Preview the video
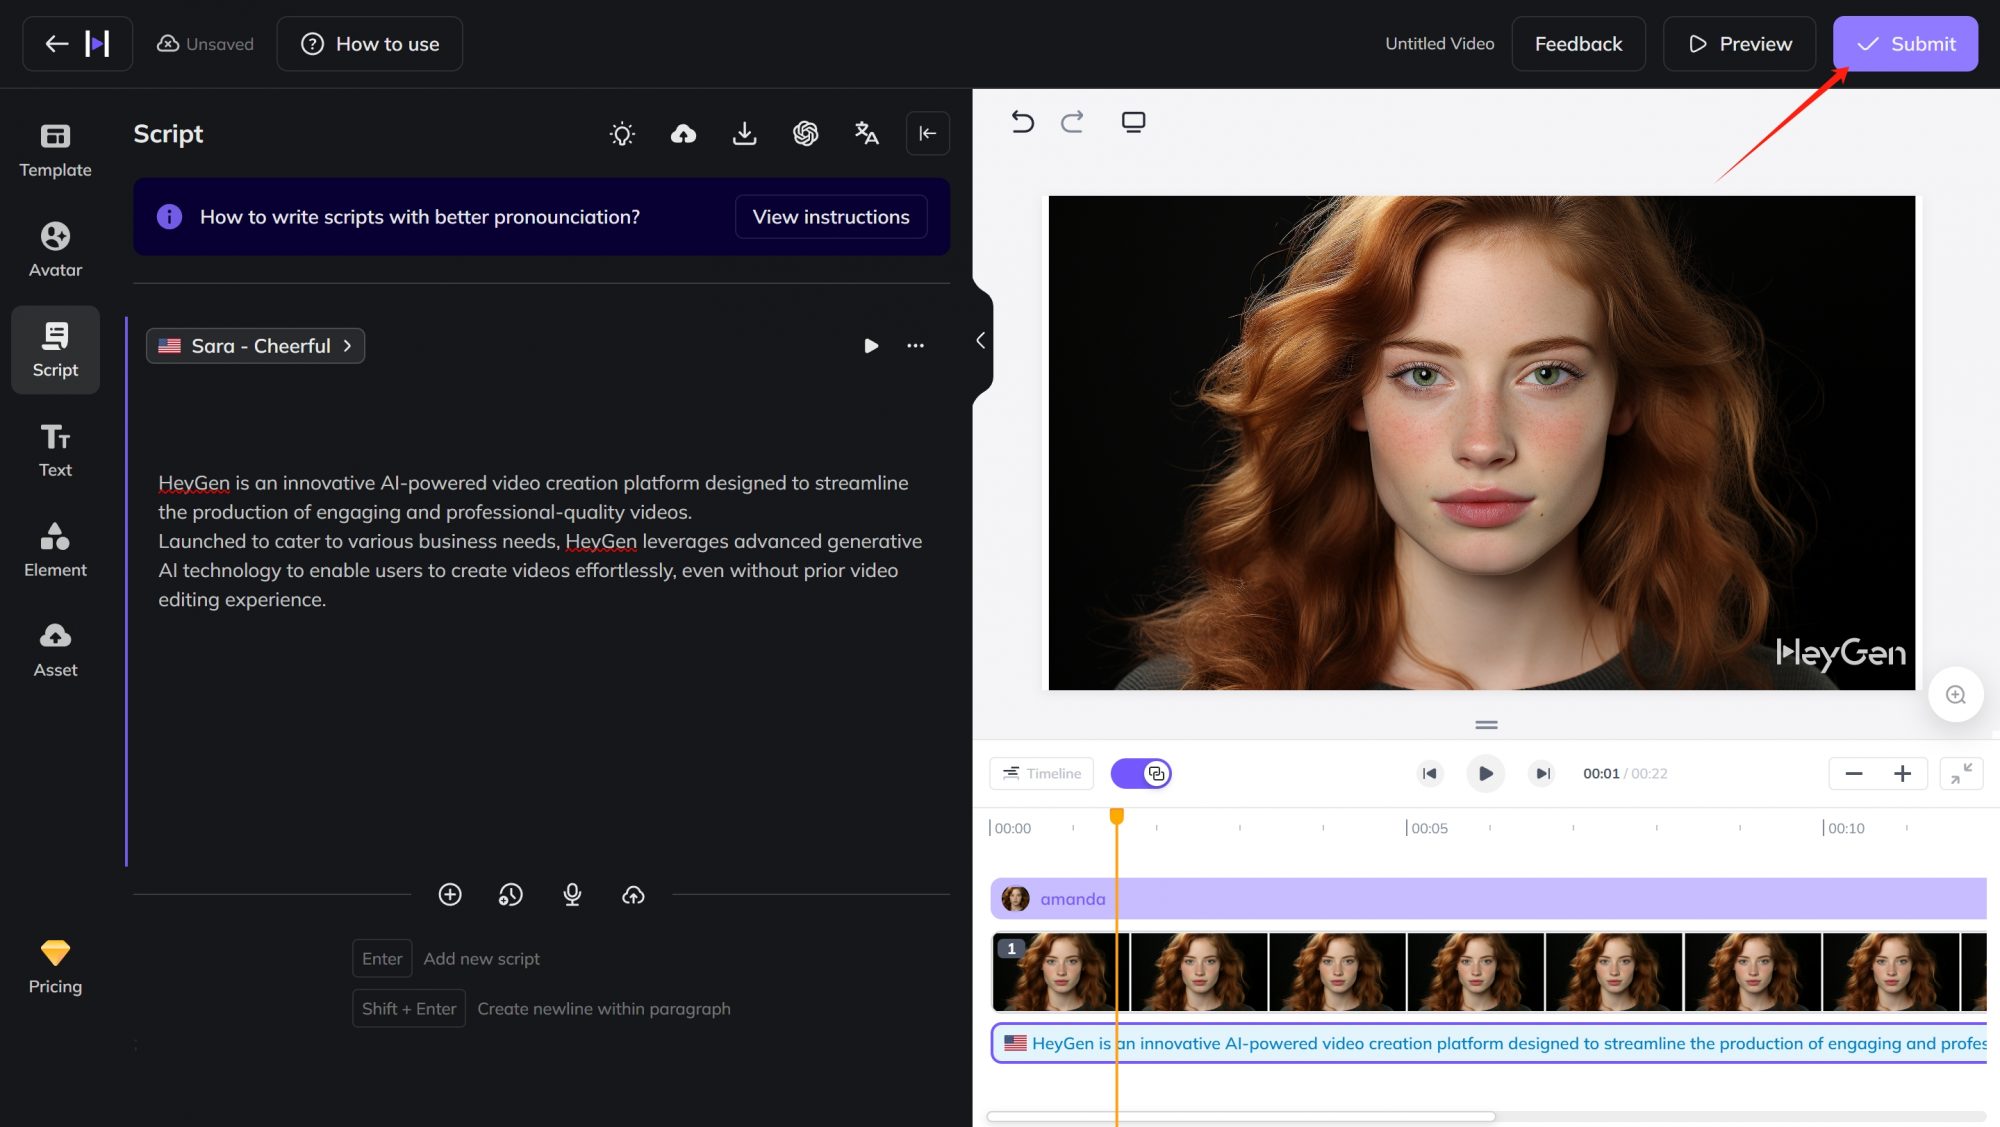2000x1127 pixels. click(x=1739, y=44)
